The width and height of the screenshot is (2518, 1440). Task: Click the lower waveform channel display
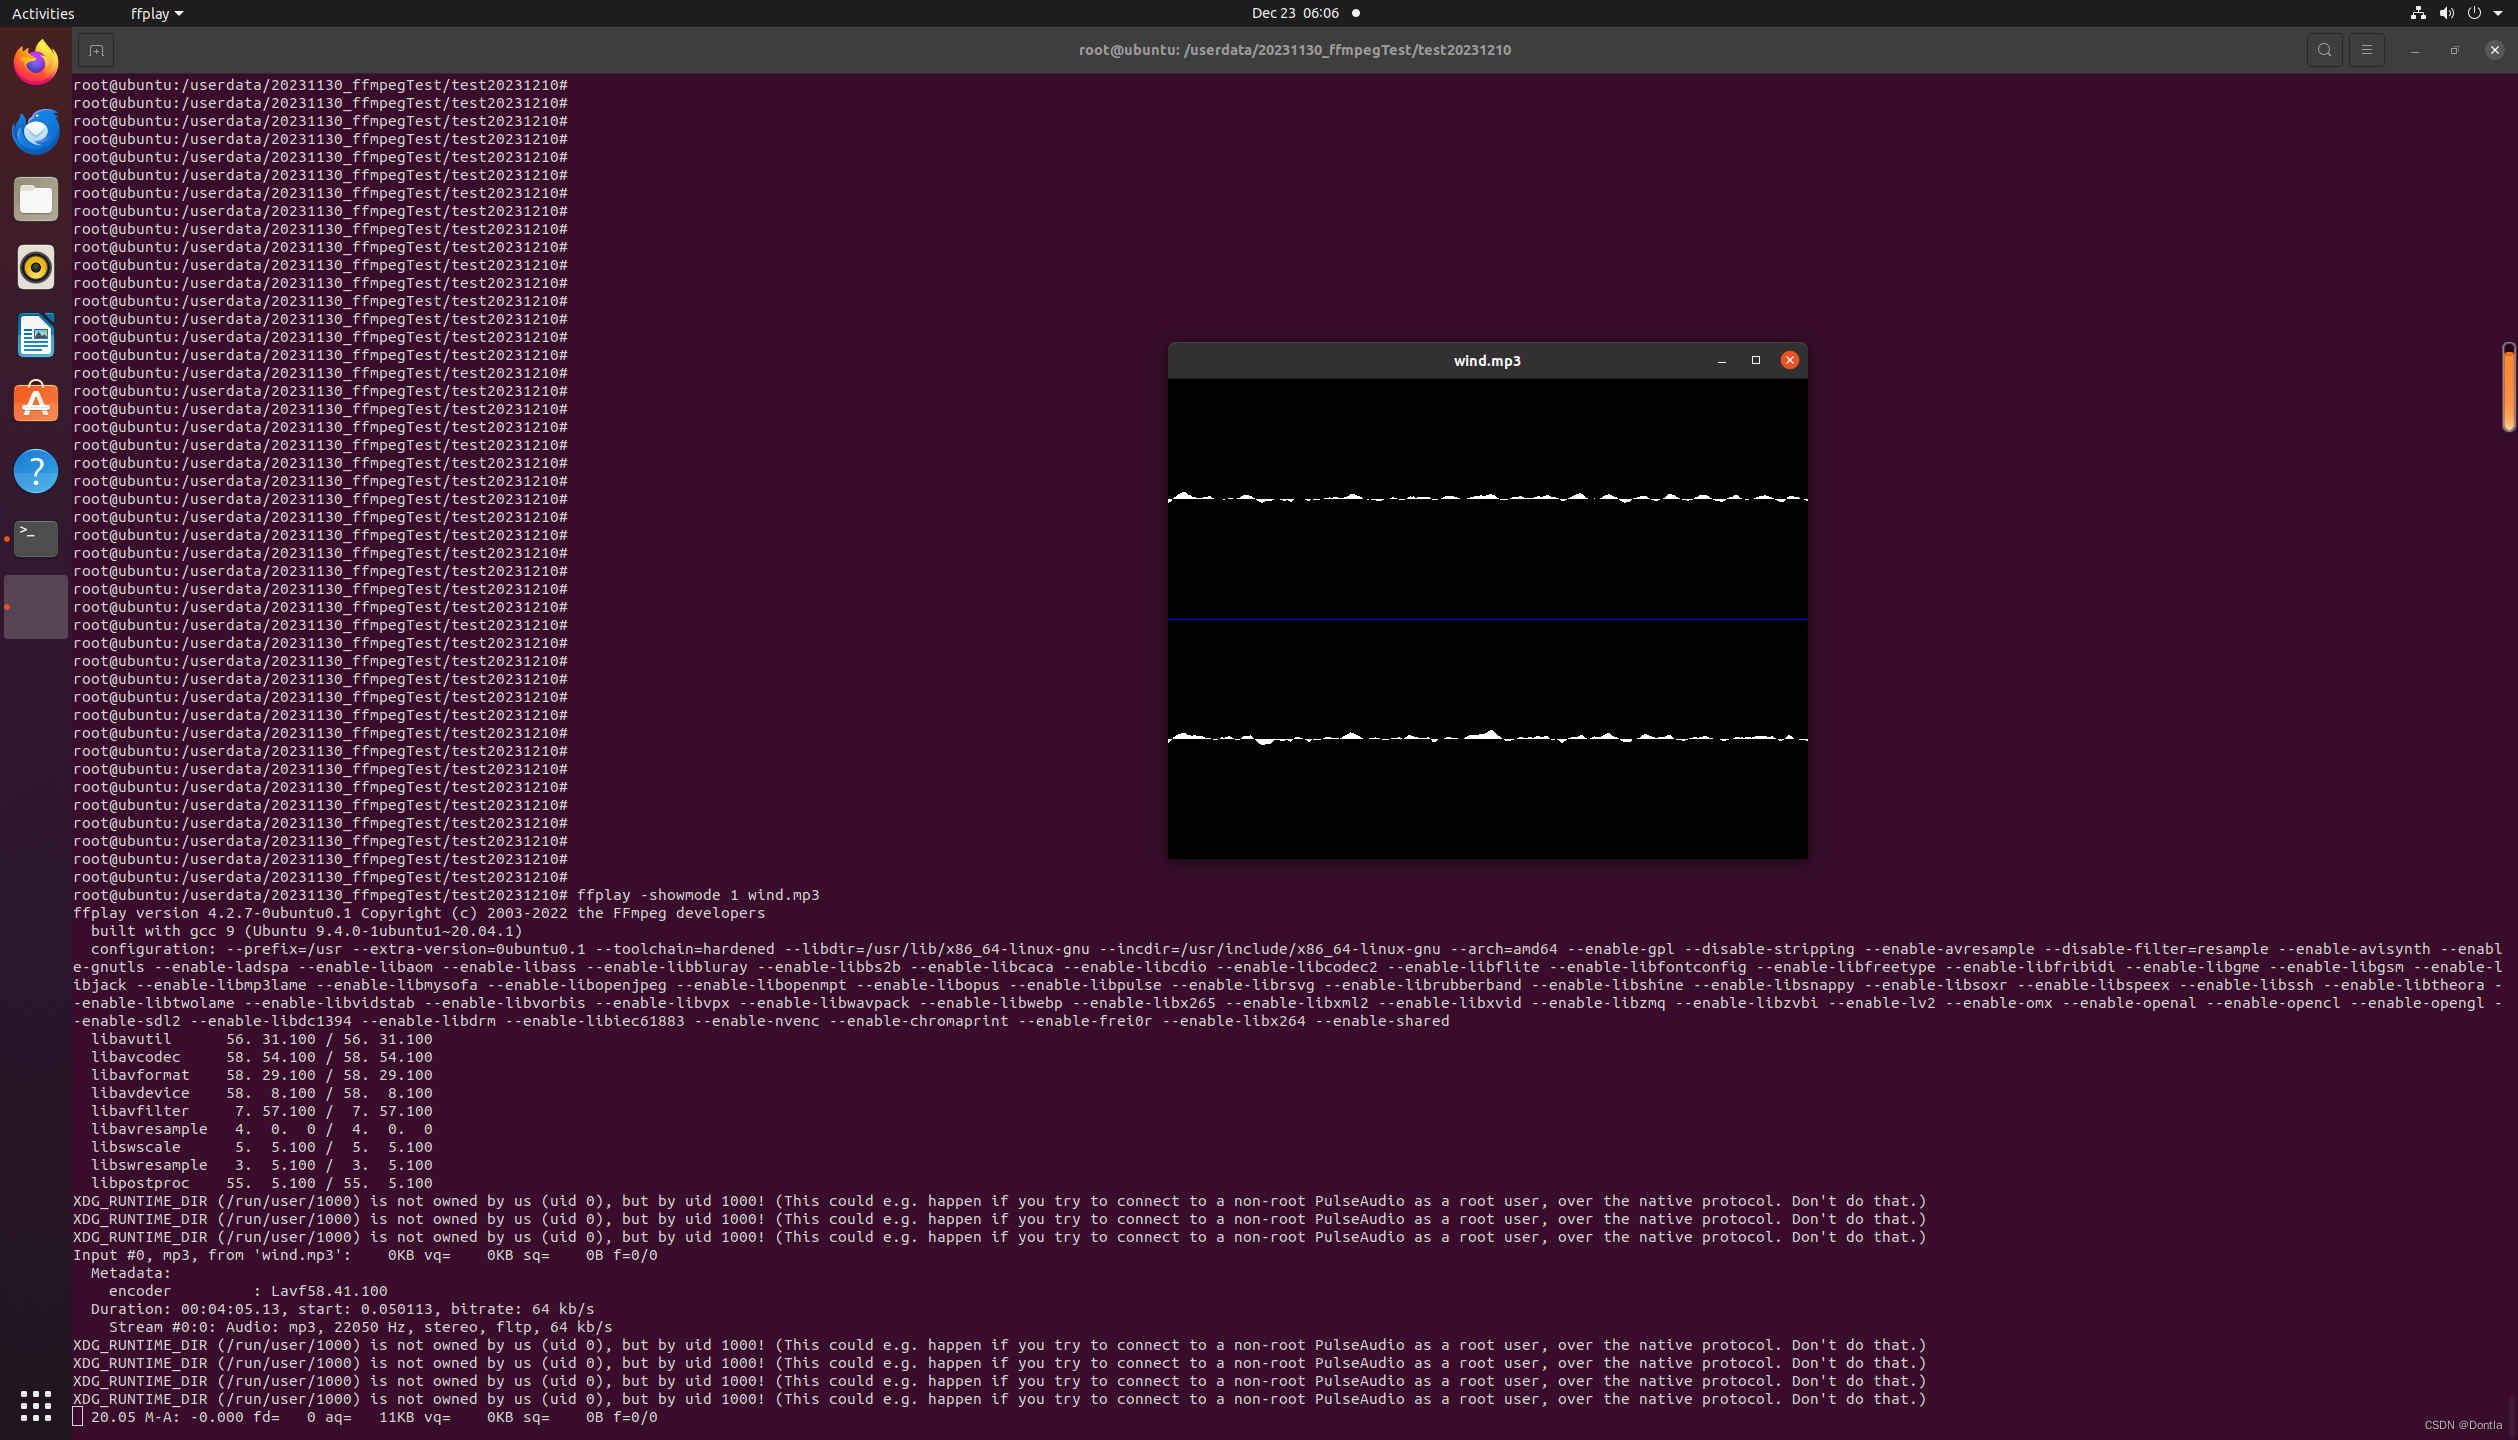pyautogui.click(x=1487, y=739)
